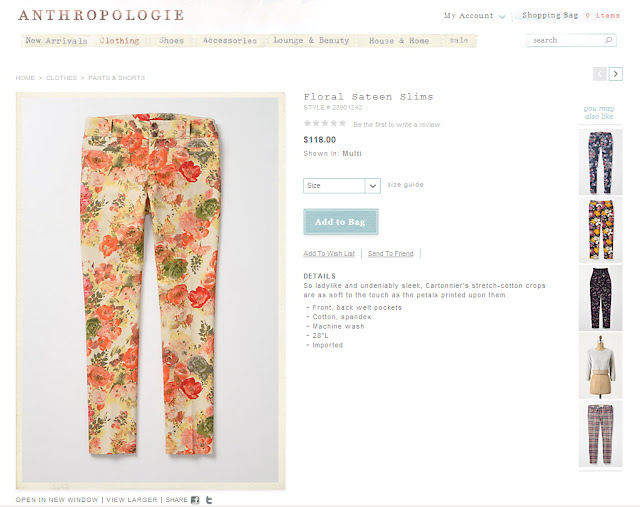
Task: Rate product using the star icons
Action: click(x=325, y=123)
